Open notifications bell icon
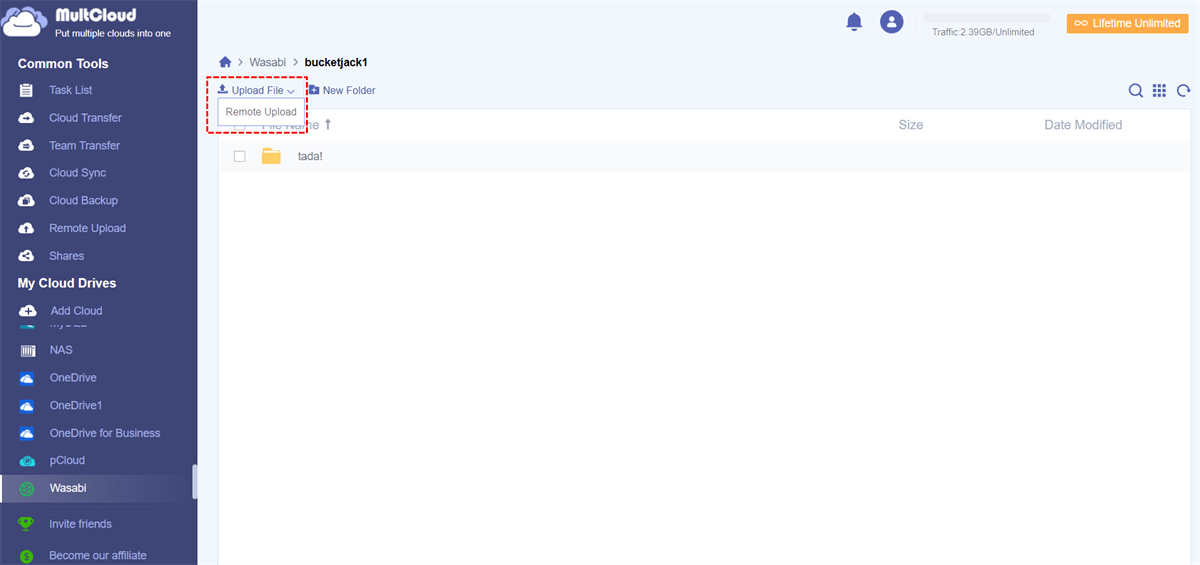The width and height of the screenshot is (1200, 565). [854, 22]
